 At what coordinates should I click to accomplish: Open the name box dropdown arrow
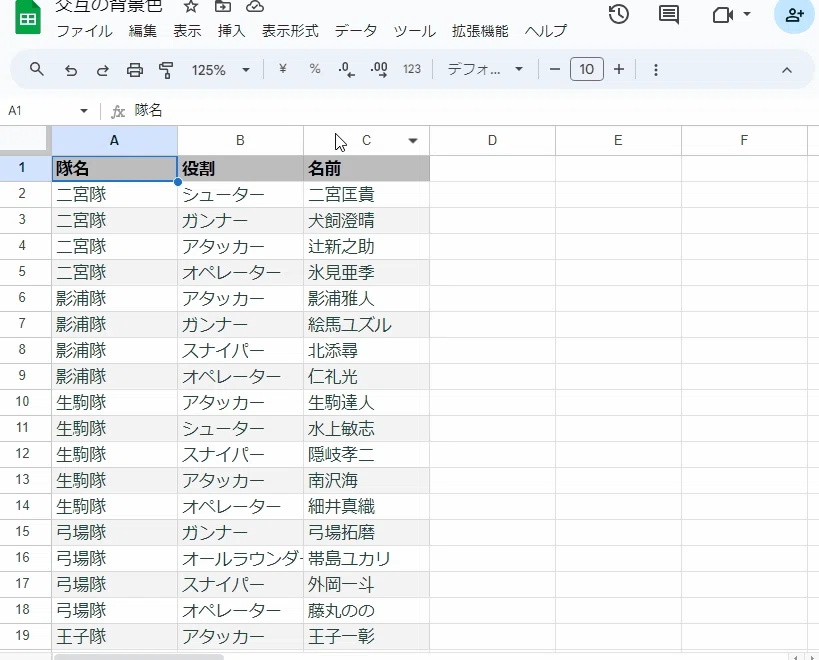[84, 111]
